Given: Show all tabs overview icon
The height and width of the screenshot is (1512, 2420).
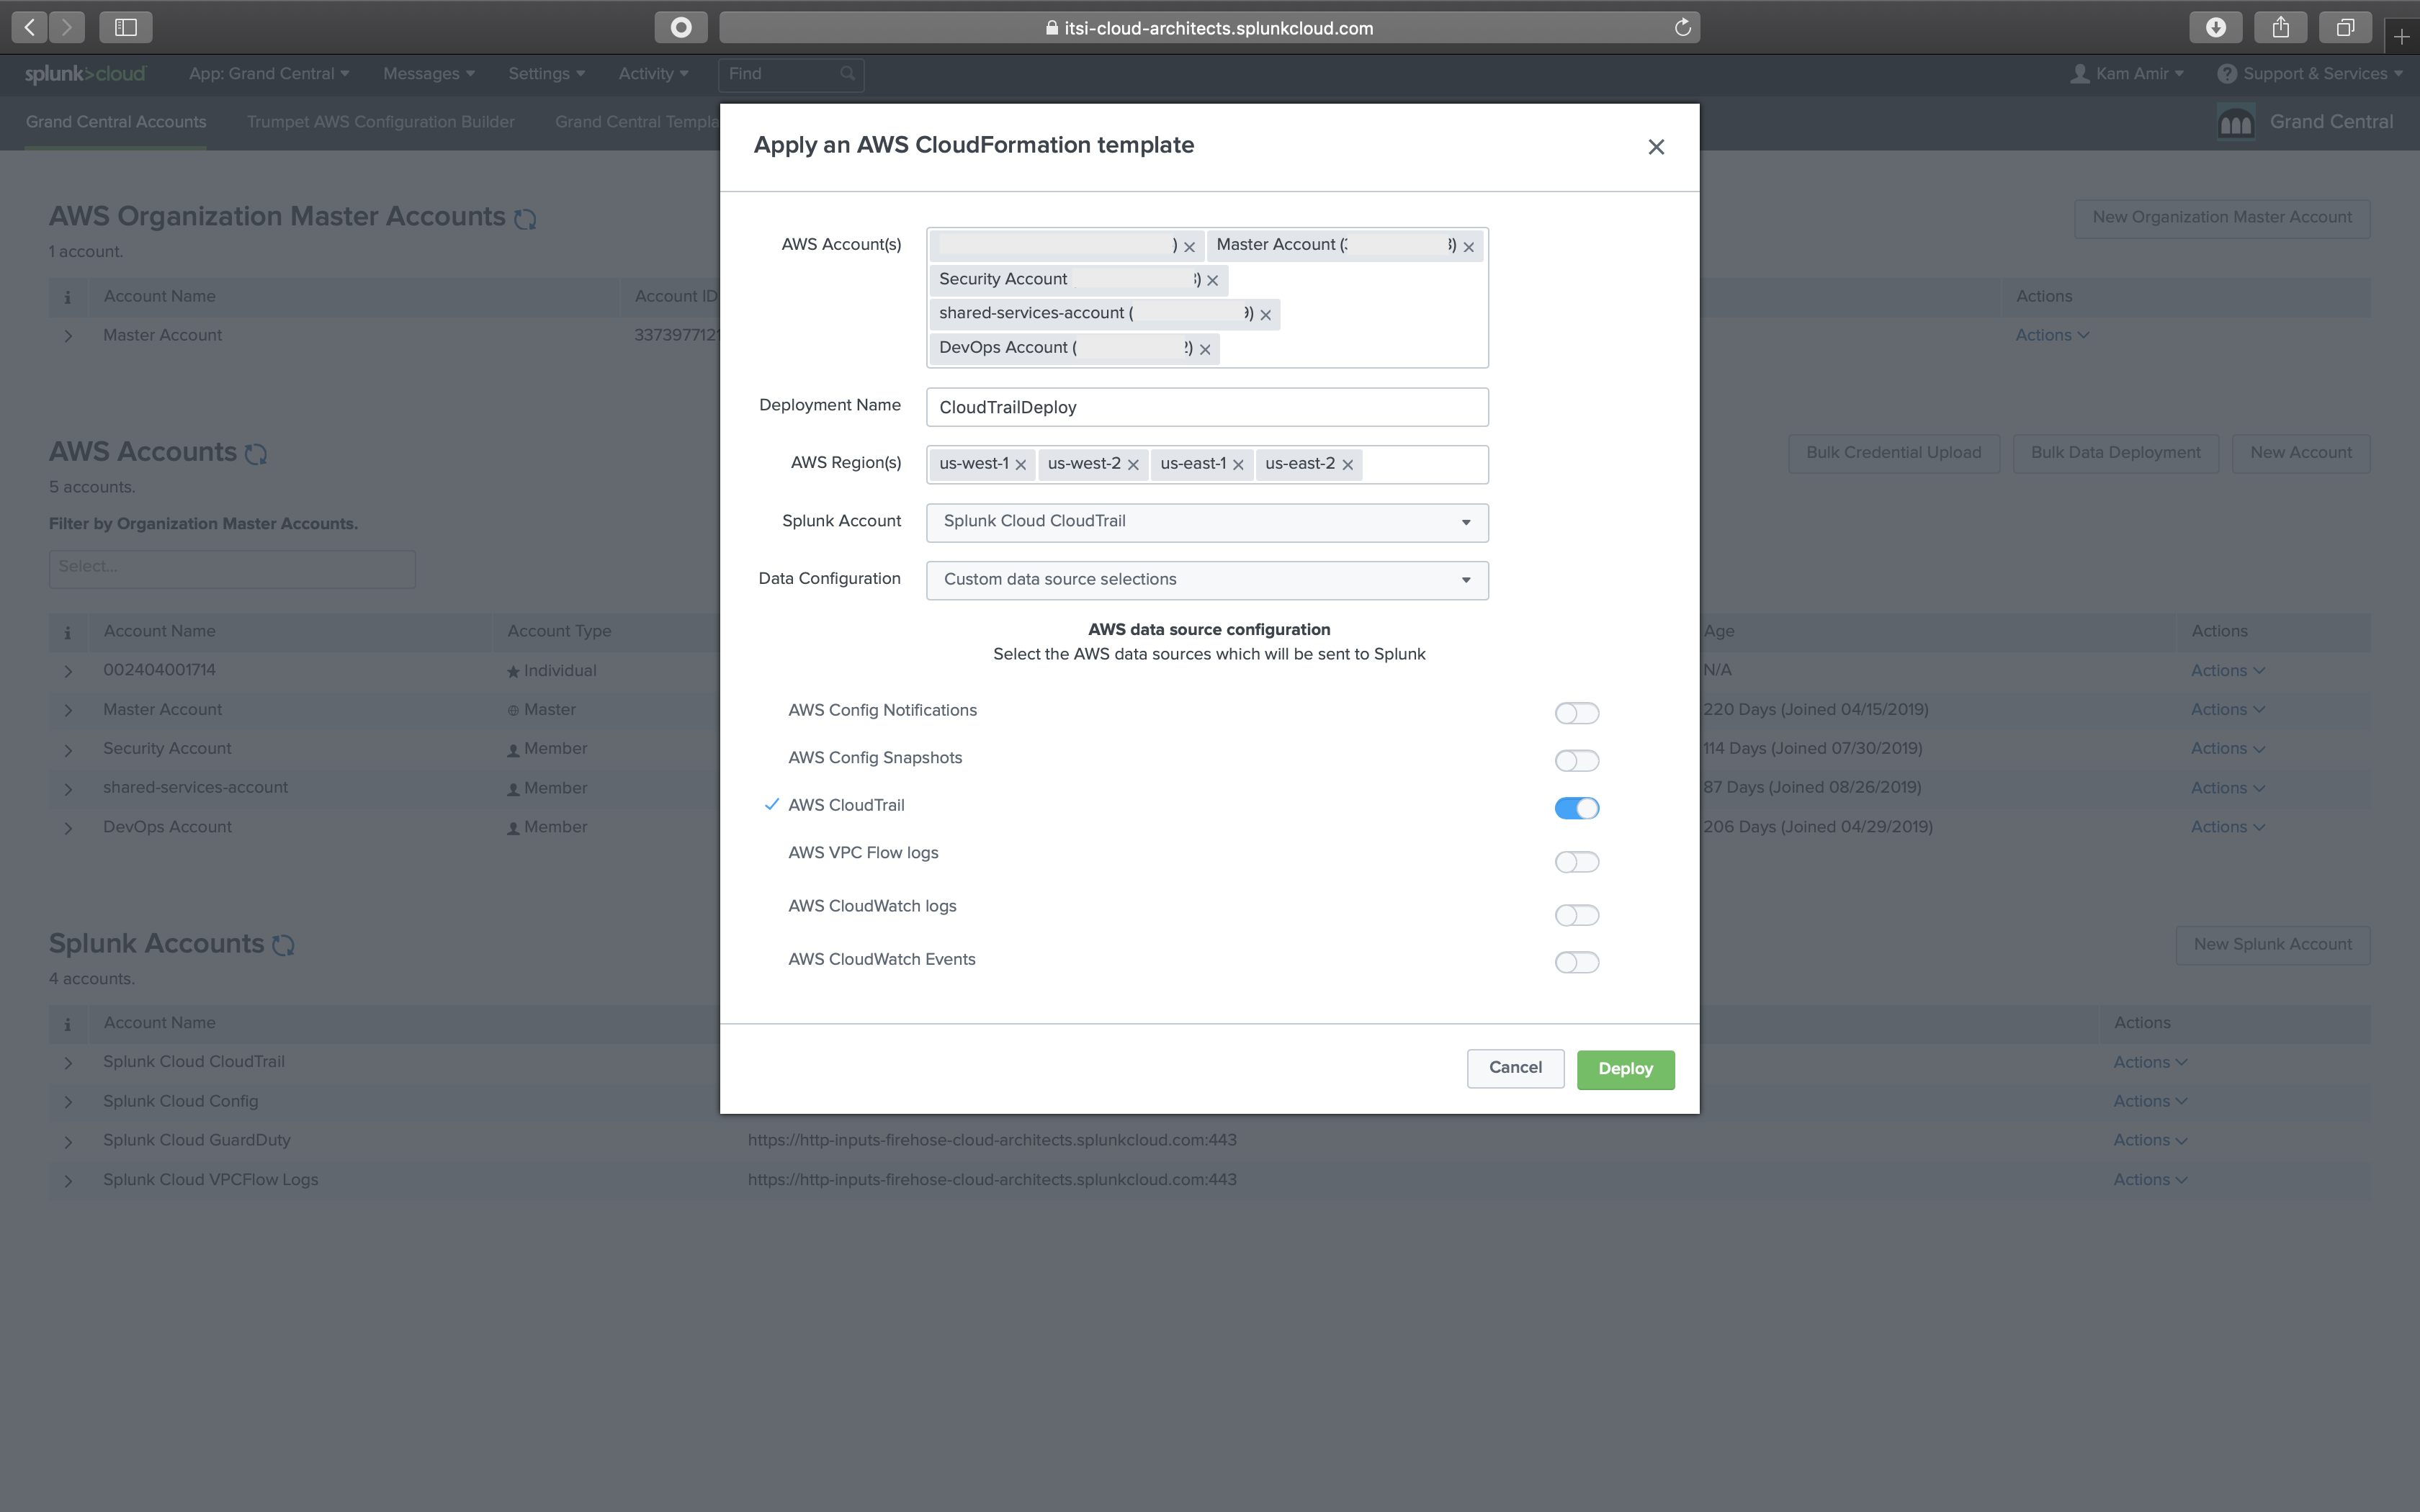Looking at the screenshot, I should 2345,27.
